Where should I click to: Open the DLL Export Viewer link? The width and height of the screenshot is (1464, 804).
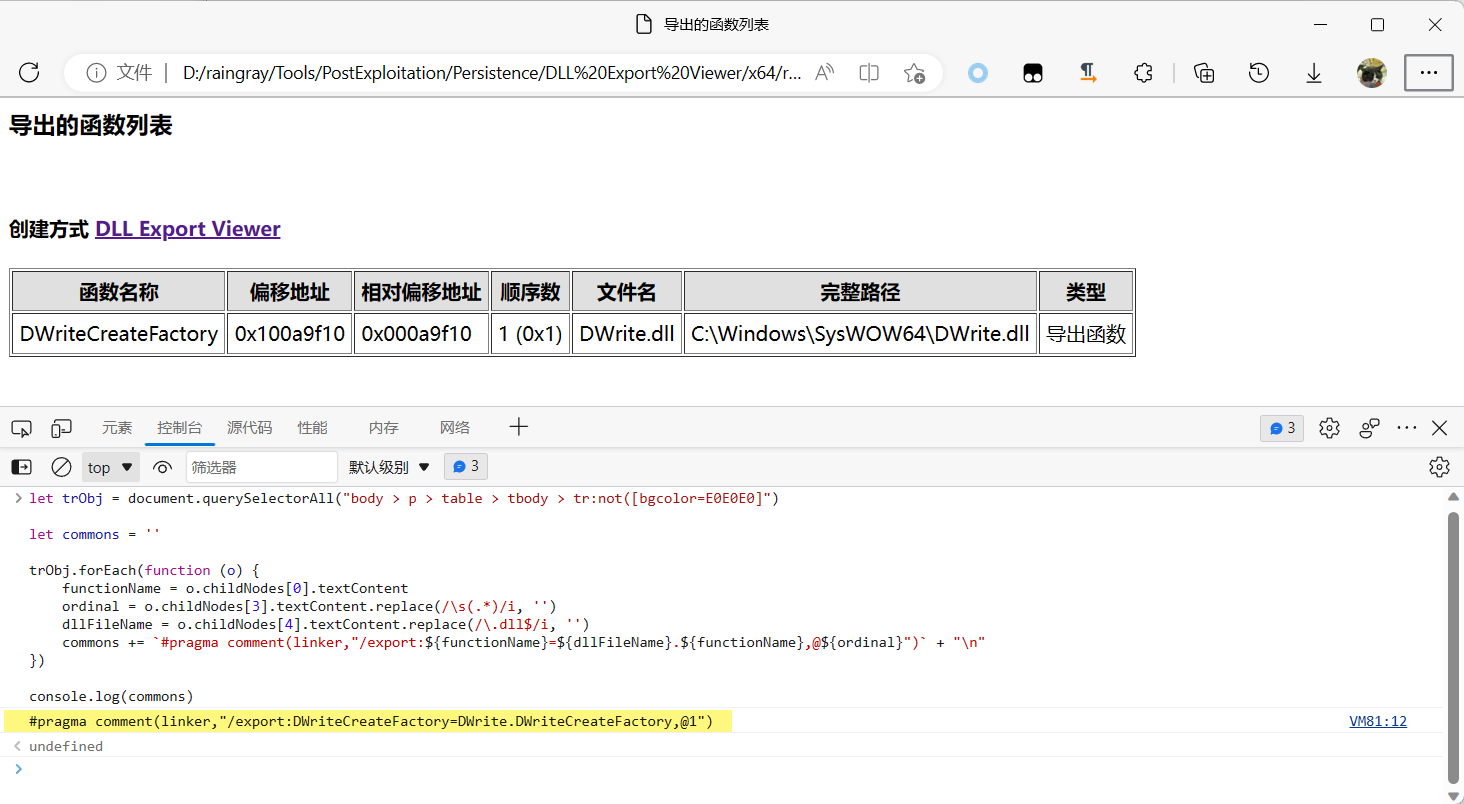tap(188, 229)
